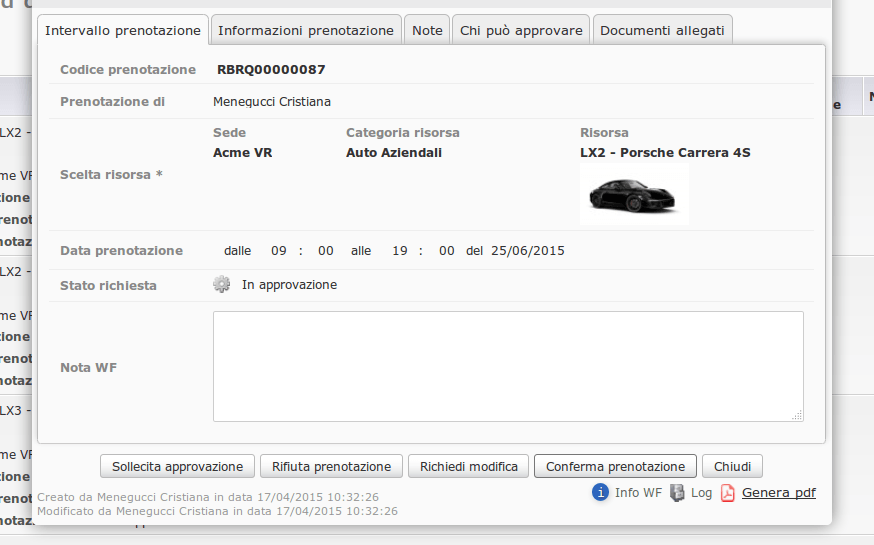The height and width of the screenshot is (545, 874).
Task: Close the dialog with the Chiudi button
Action: coord(733,466)
